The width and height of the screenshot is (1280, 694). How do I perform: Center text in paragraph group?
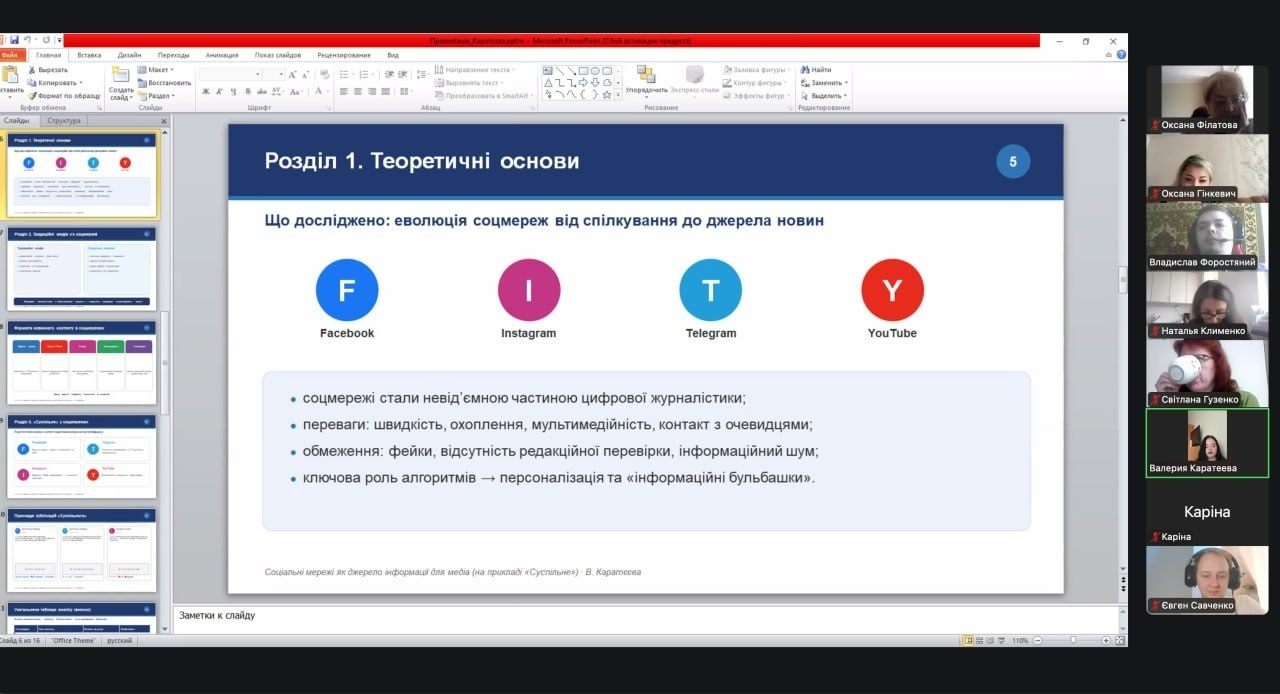tap(358, 91)
